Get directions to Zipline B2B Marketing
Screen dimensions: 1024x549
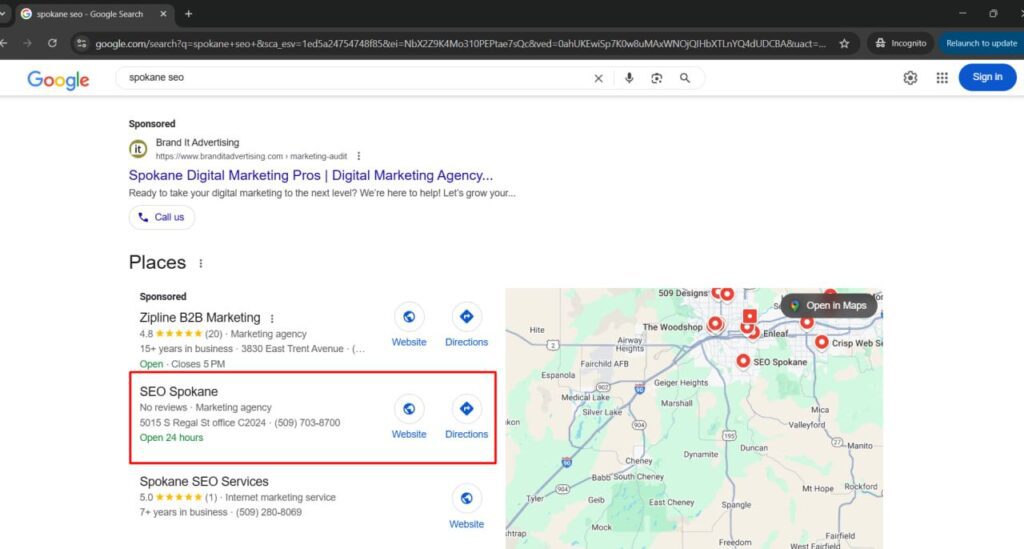click(x=466, y=325)
